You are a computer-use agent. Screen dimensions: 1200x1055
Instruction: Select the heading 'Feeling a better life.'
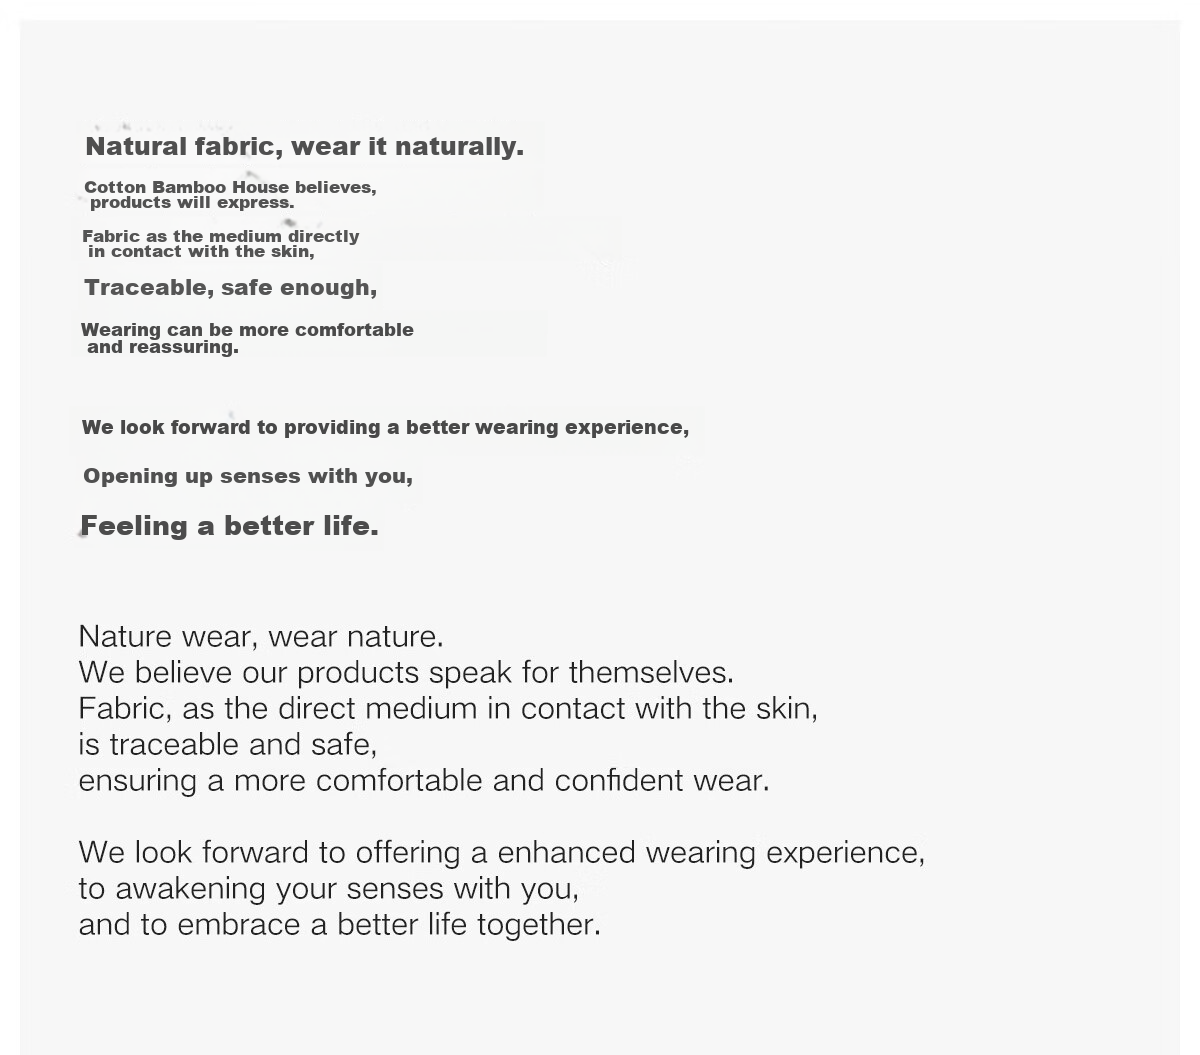[x=229, y=526]
